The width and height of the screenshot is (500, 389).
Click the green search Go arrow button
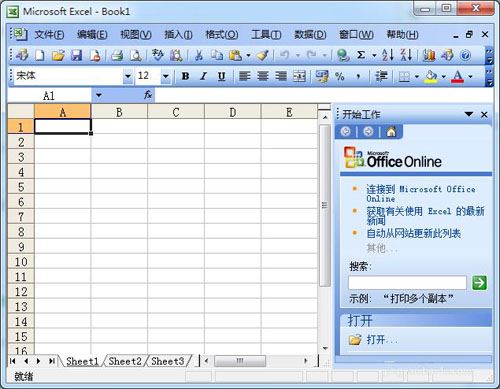click(x=479, y=283)
